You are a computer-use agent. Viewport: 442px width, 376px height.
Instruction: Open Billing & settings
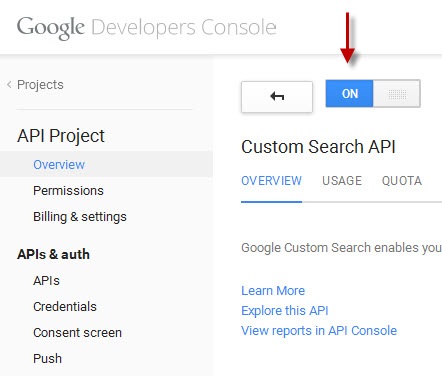coord(80,217)
